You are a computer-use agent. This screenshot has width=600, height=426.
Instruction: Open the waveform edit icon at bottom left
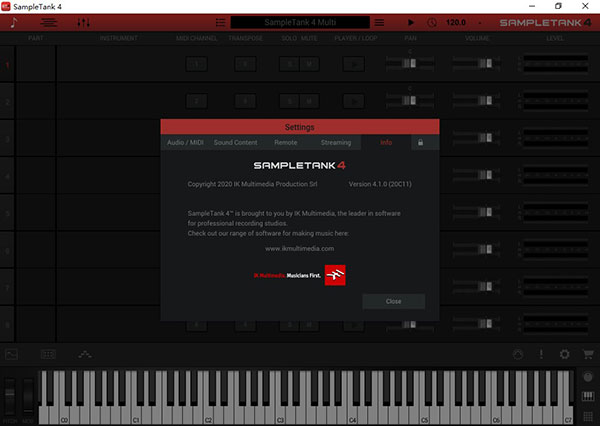click(11, 354)
